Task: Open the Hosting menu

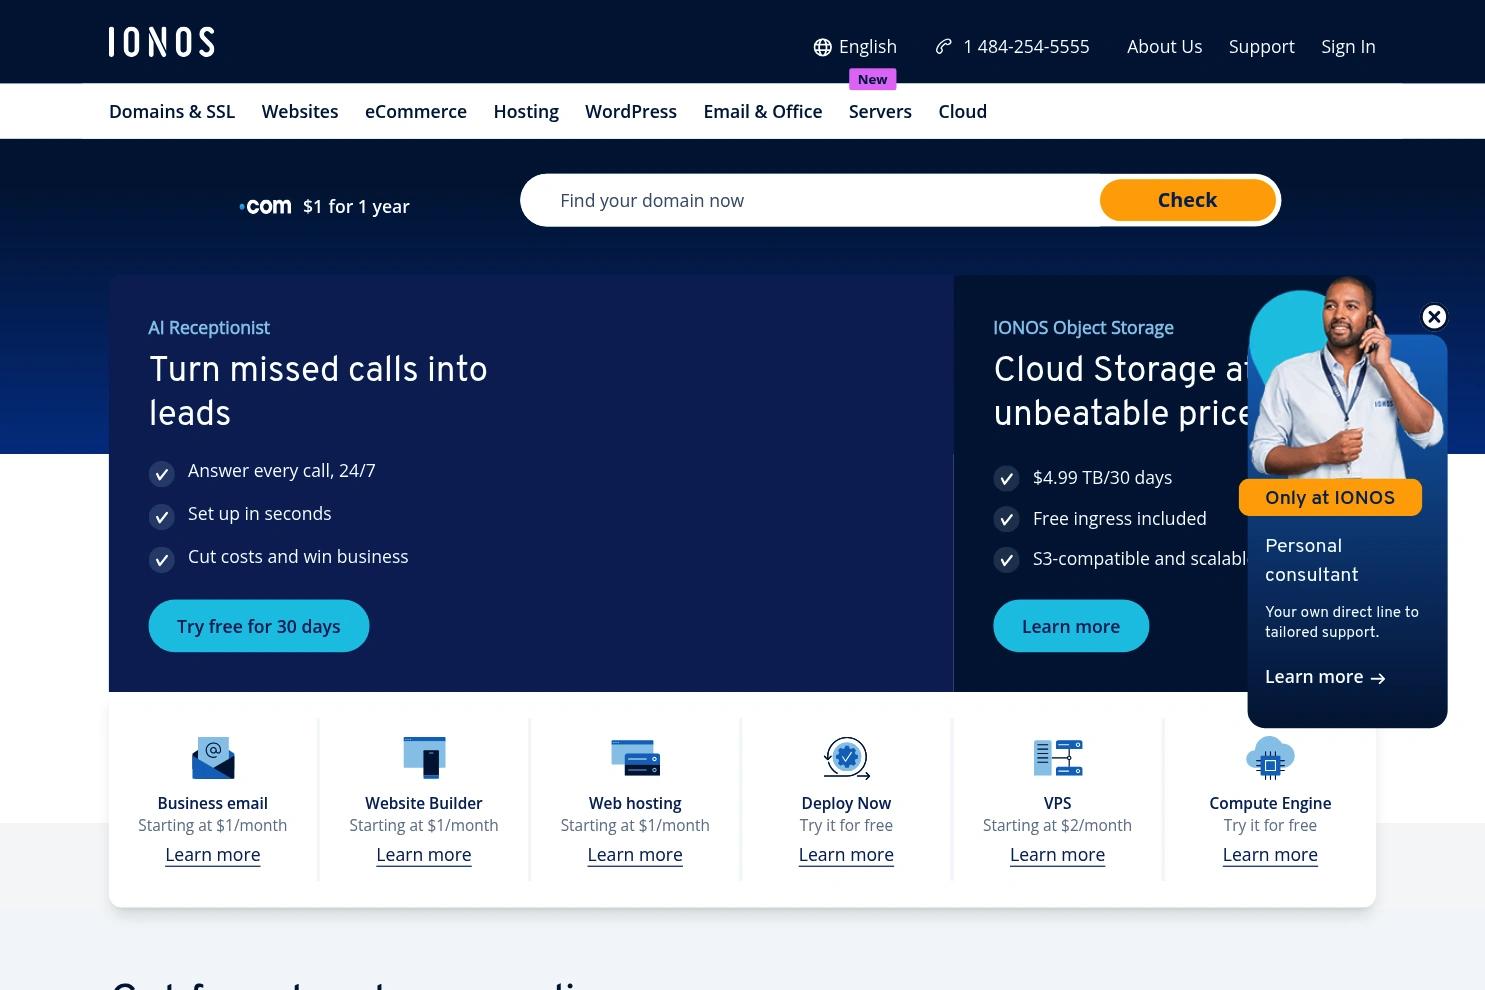Action: [x=526, y=111]
